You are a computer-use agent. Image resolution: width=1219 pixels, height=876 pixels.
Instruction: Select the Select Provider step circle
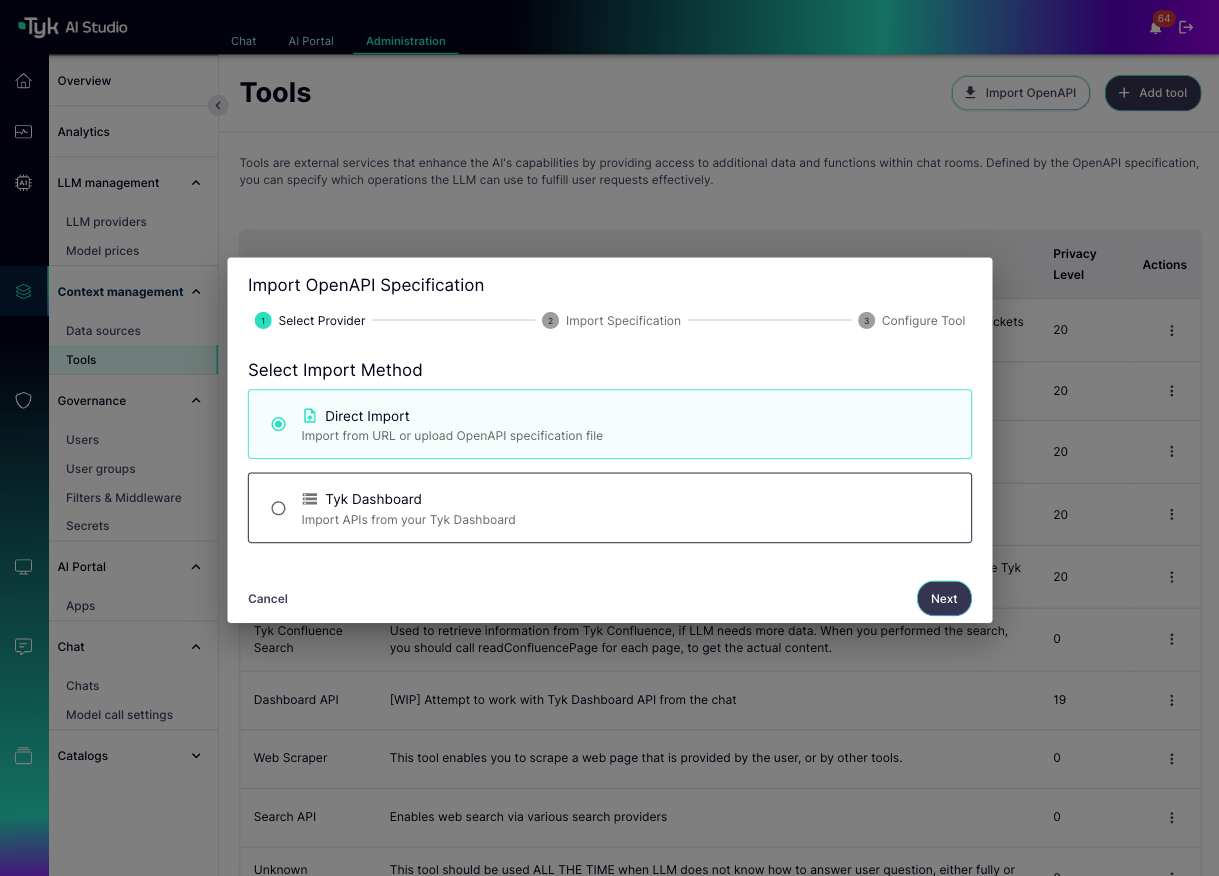(261, 320)
